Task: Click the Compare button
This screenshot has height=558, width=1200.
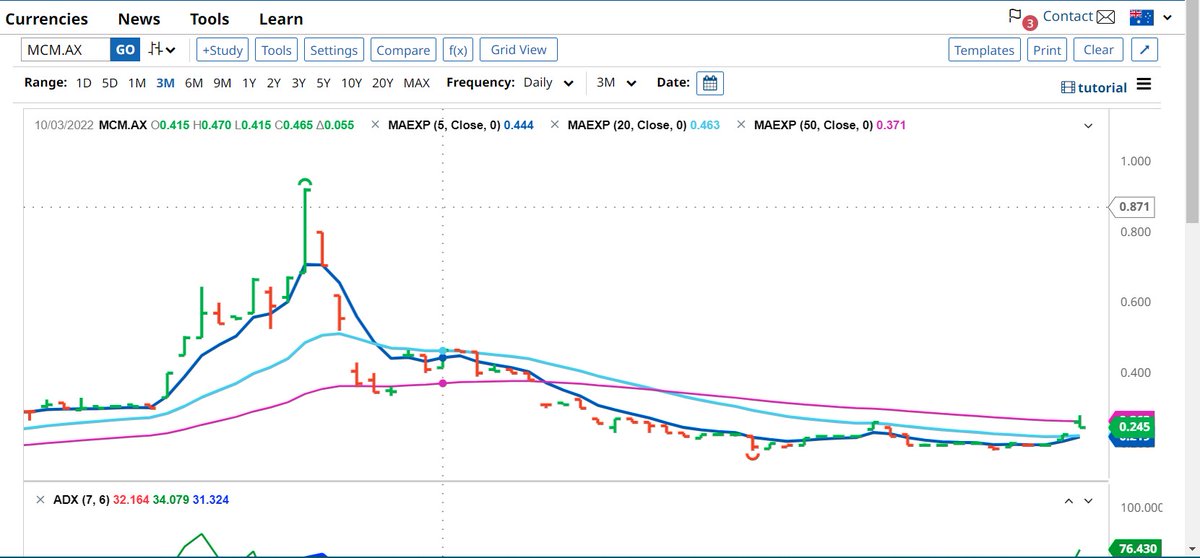Action: tap(403, 50)
